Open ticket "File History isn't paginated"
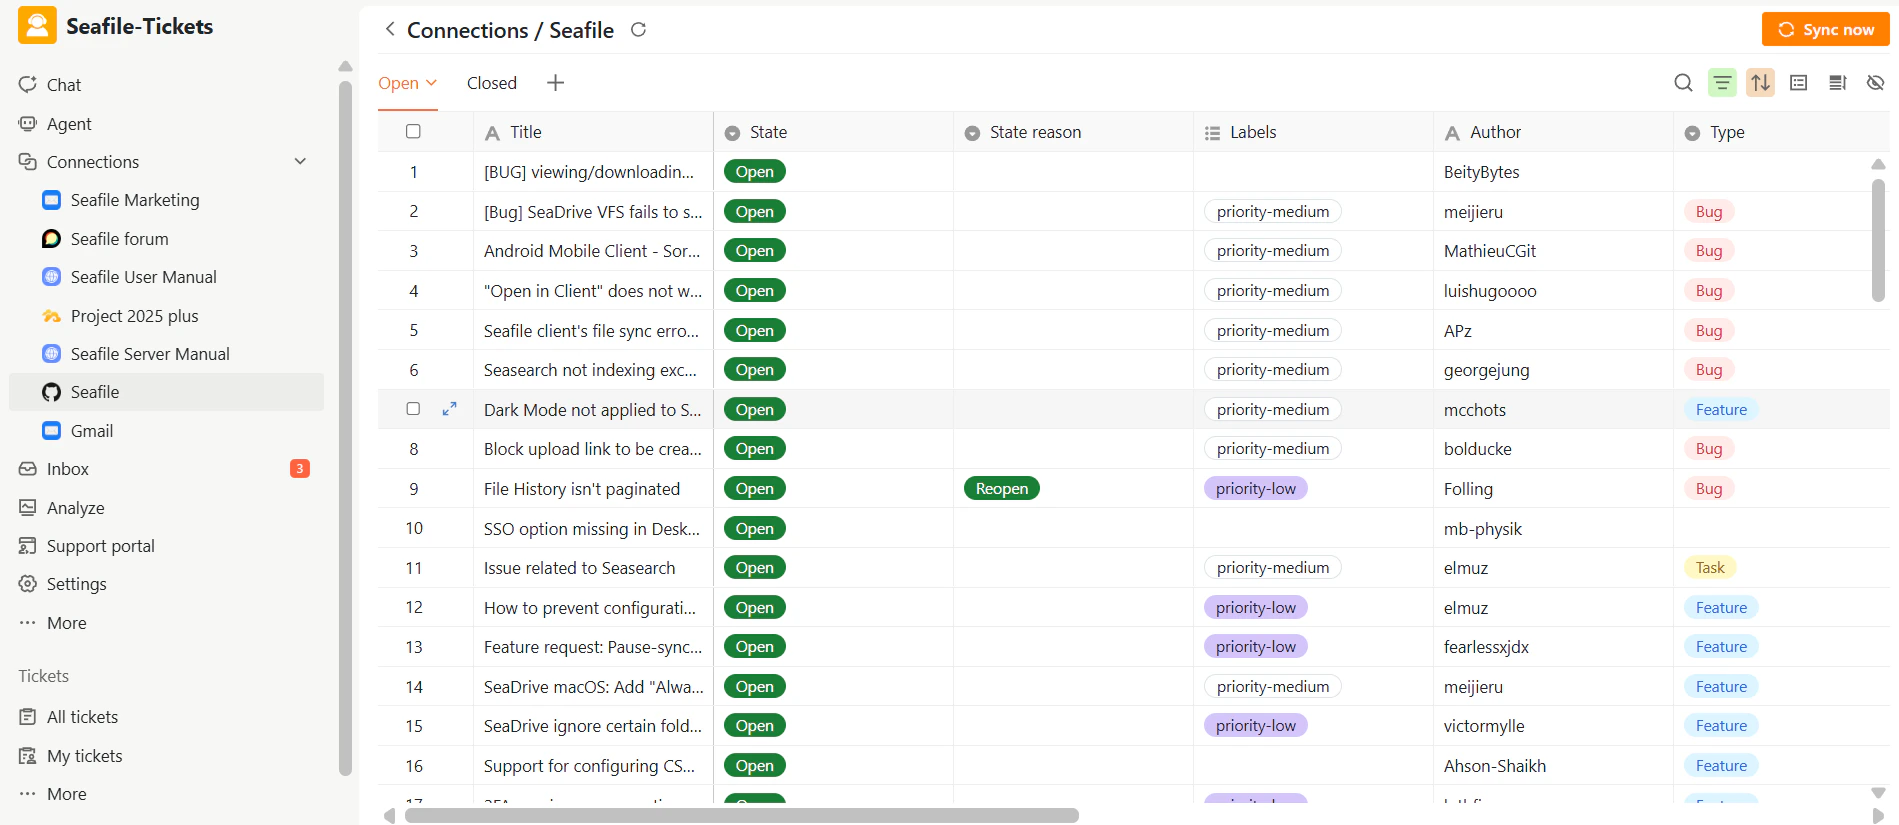 582,489
